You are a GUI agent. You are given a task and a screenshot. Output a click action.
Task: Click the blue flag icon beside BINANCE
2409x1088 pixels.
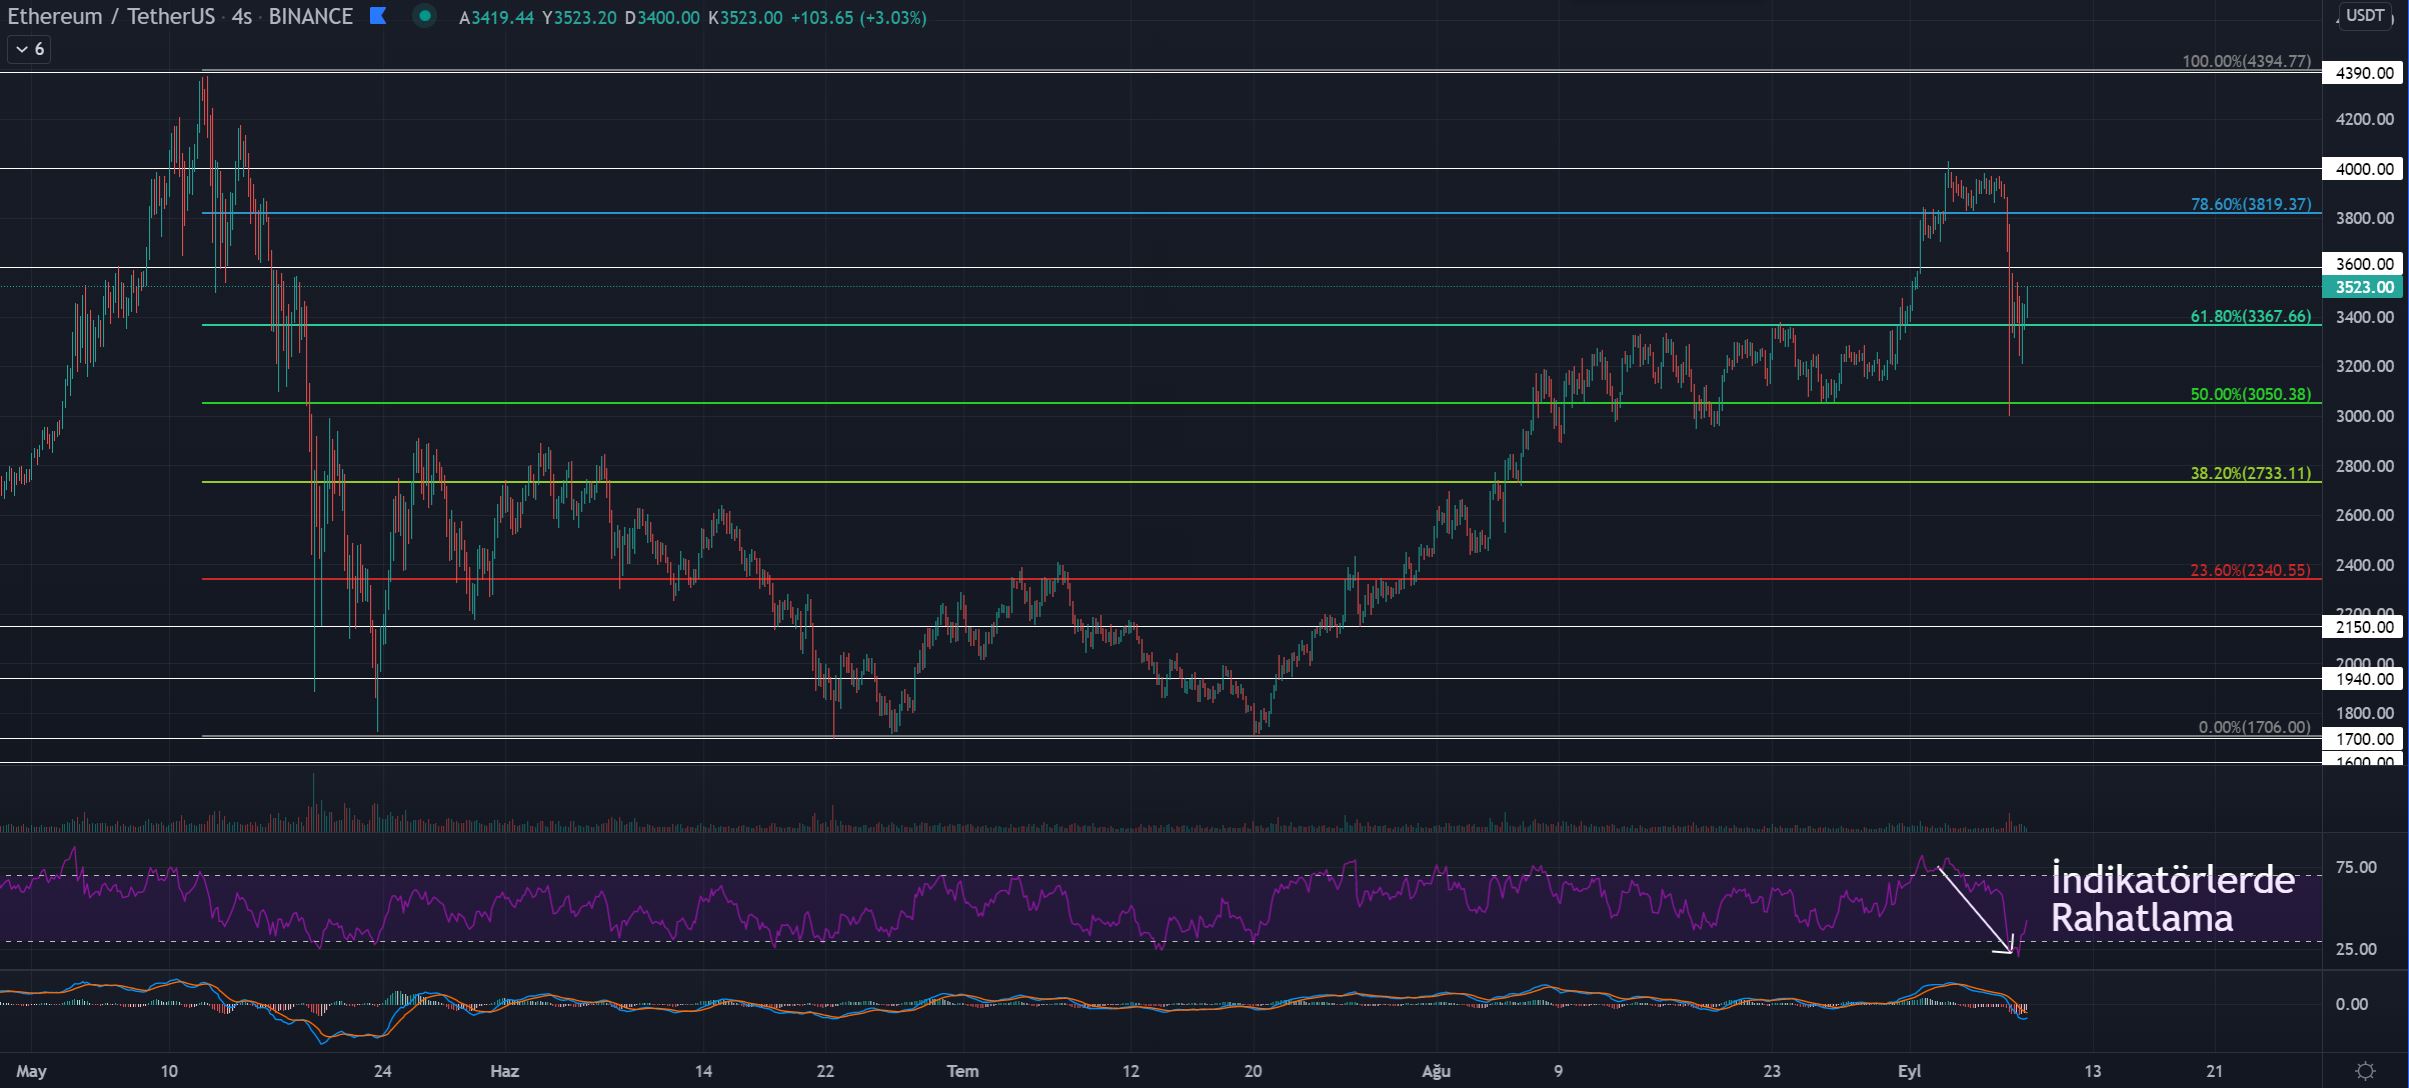coord(377,16)
